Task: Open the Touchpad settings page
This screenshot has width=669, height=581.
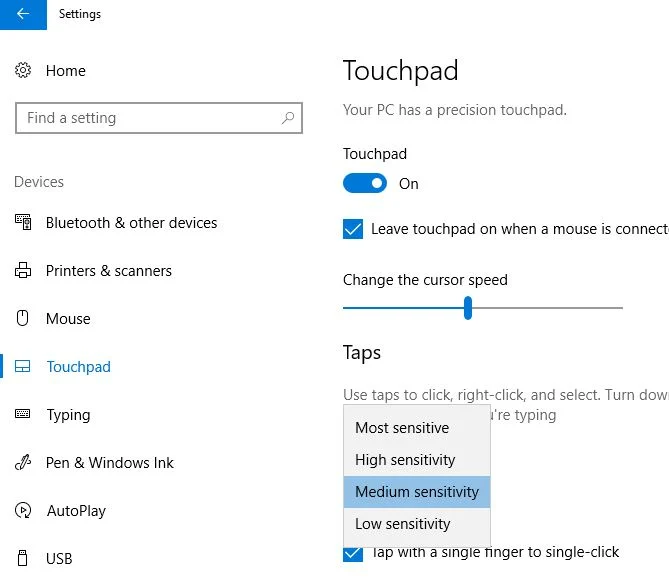Action: pos(78,367)
